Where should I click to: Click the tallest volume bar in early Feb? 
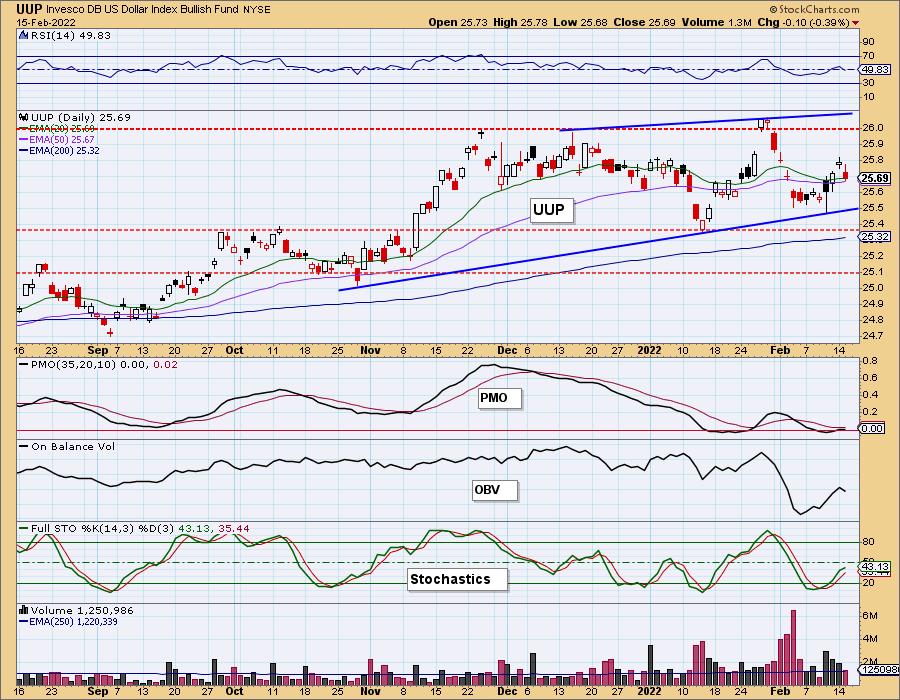tap(793, 647)
